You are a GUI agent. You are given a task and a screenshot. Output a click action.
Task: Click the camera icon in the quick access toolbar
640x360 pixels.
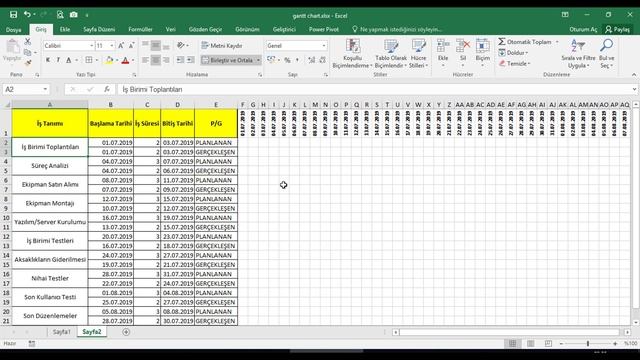tap(73, 15)
